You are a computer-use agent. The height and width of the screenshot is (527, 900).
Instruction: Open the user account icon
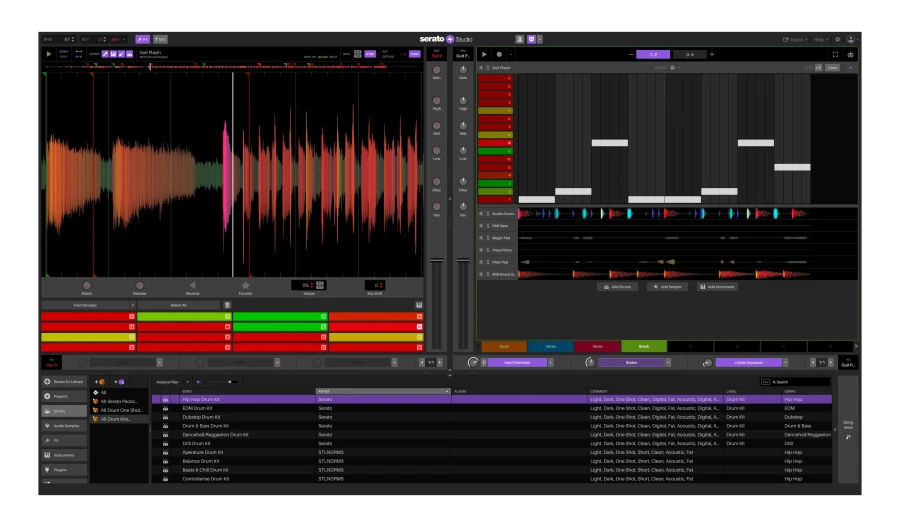tap(851, 40)
